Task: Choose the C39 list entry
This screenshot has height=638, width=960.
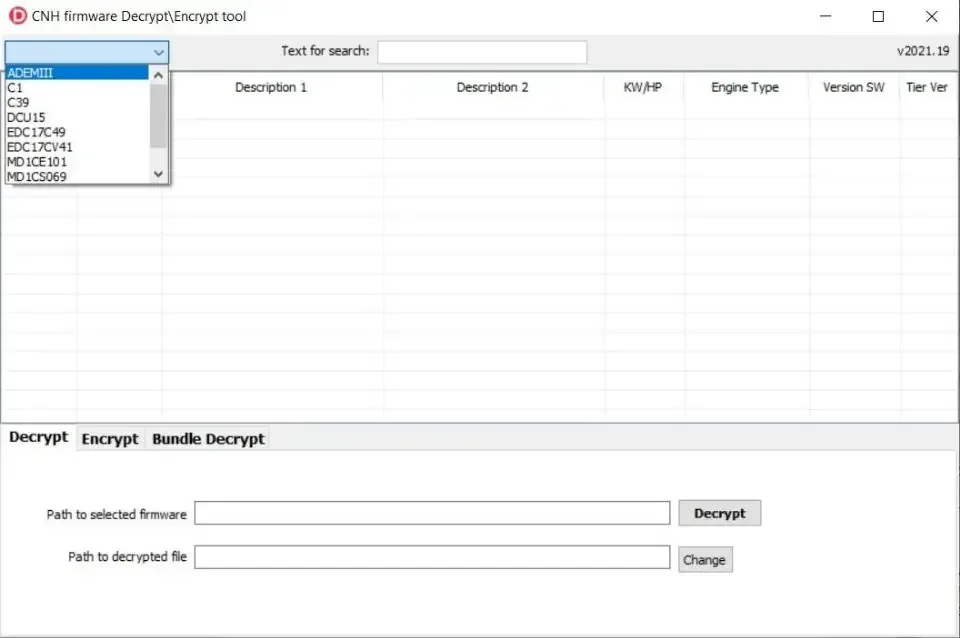Action: [x=18, y=102]
